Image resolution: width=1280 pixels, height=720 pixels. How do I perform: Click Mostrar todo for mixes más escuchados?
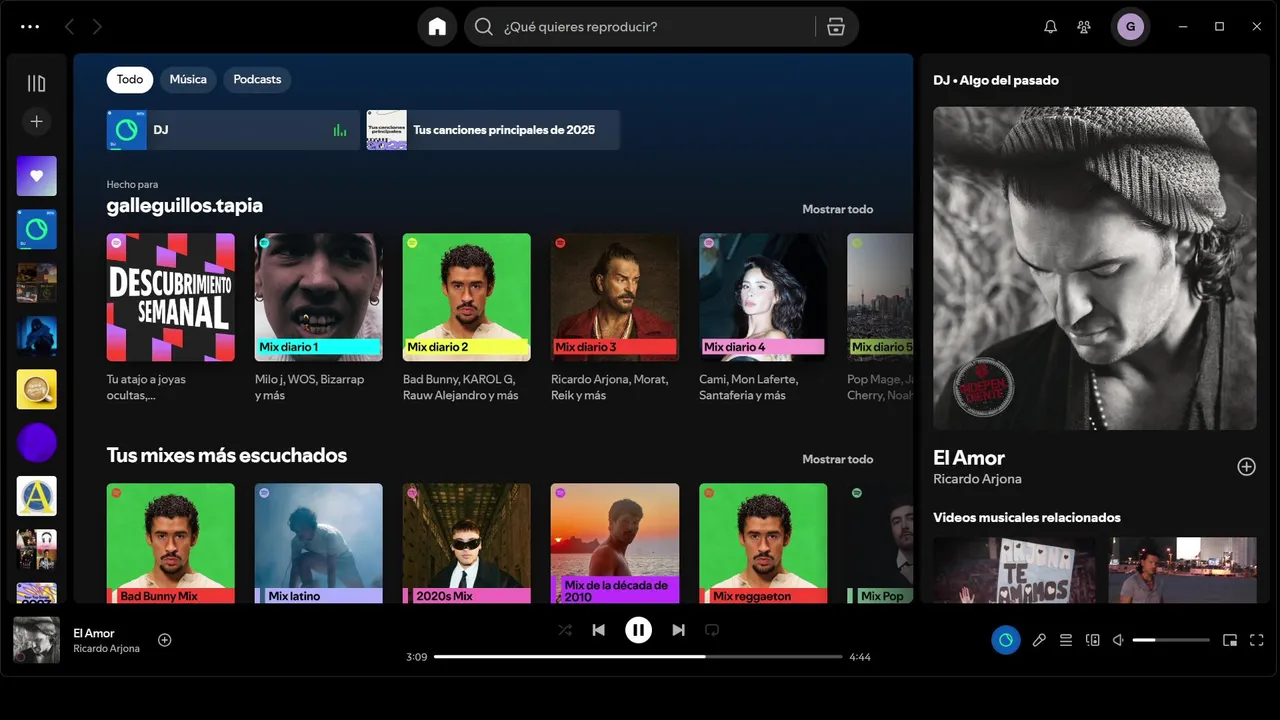point(837,459)
